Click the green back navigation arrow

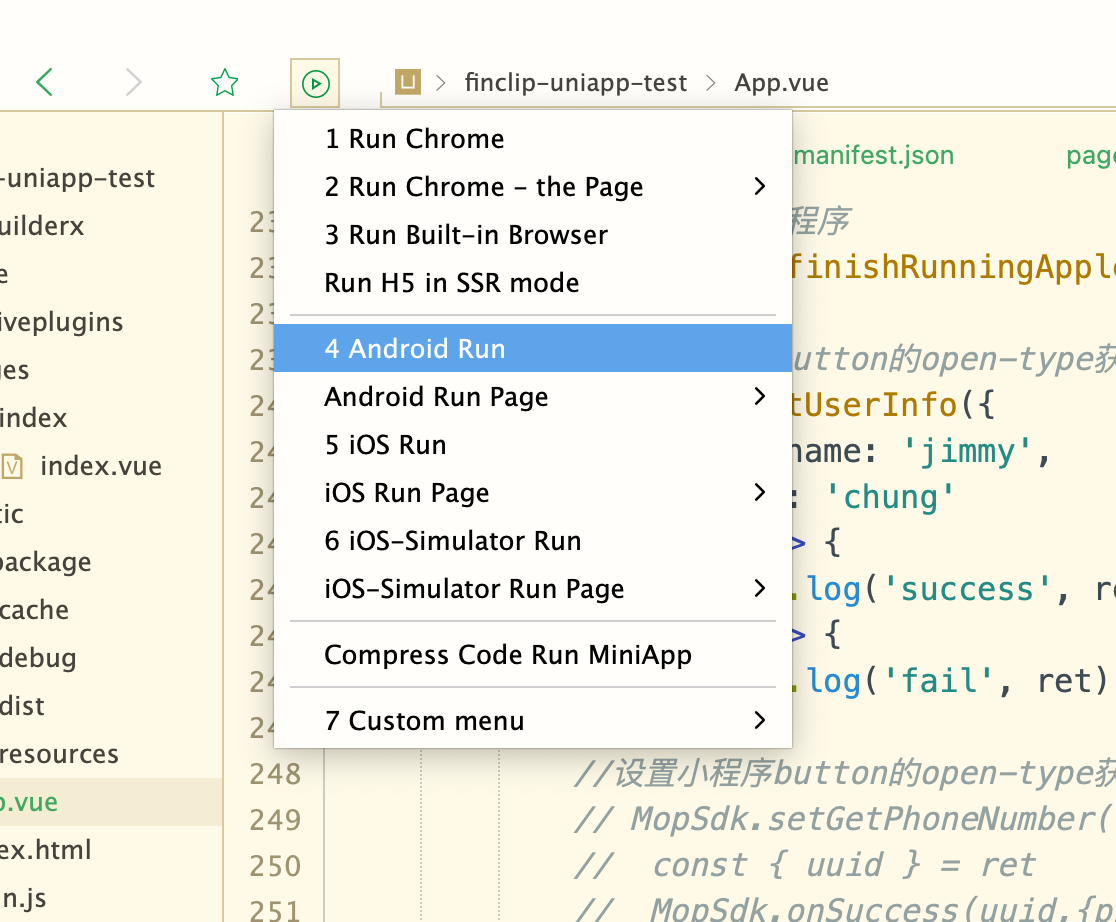(44, 82)
